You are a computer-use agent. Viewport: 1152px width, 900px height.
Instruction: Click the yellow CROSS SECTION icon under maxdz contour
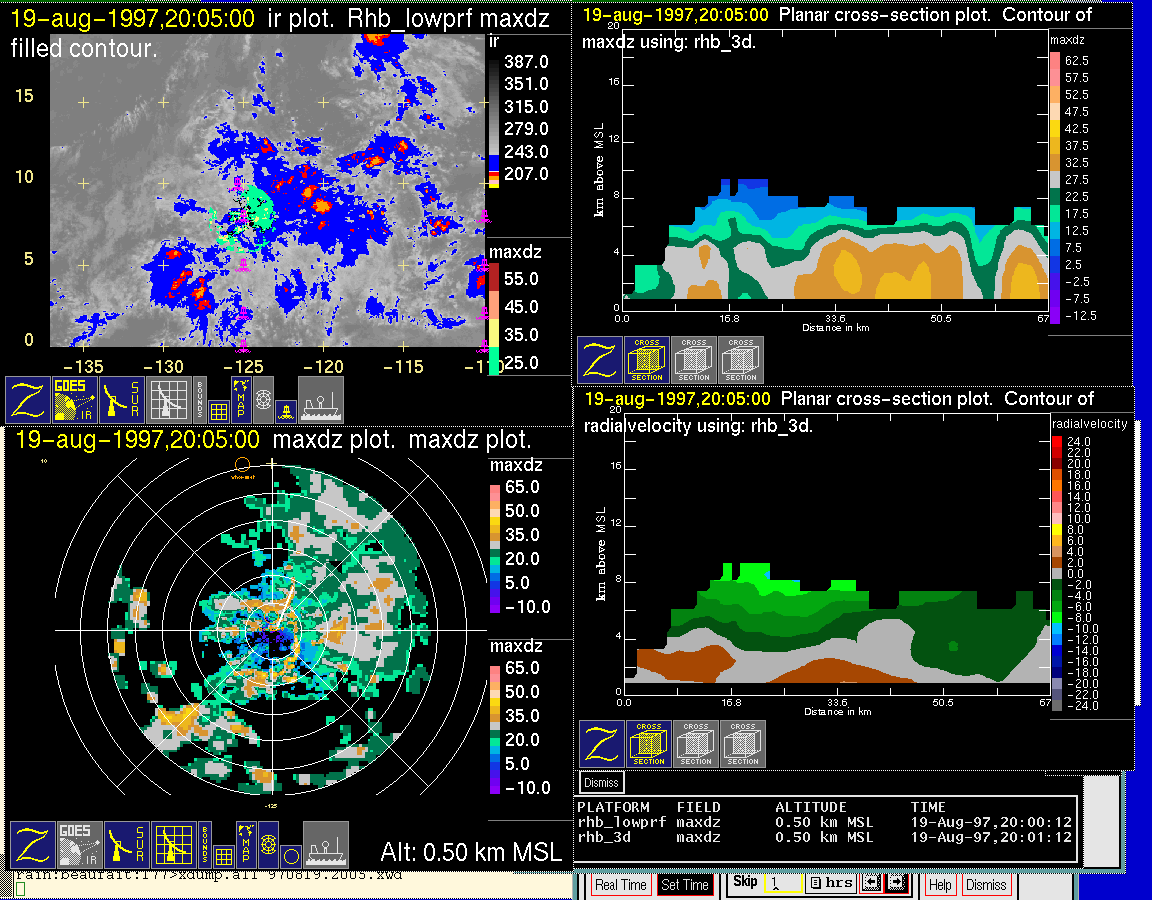click(x=647, y=360)
